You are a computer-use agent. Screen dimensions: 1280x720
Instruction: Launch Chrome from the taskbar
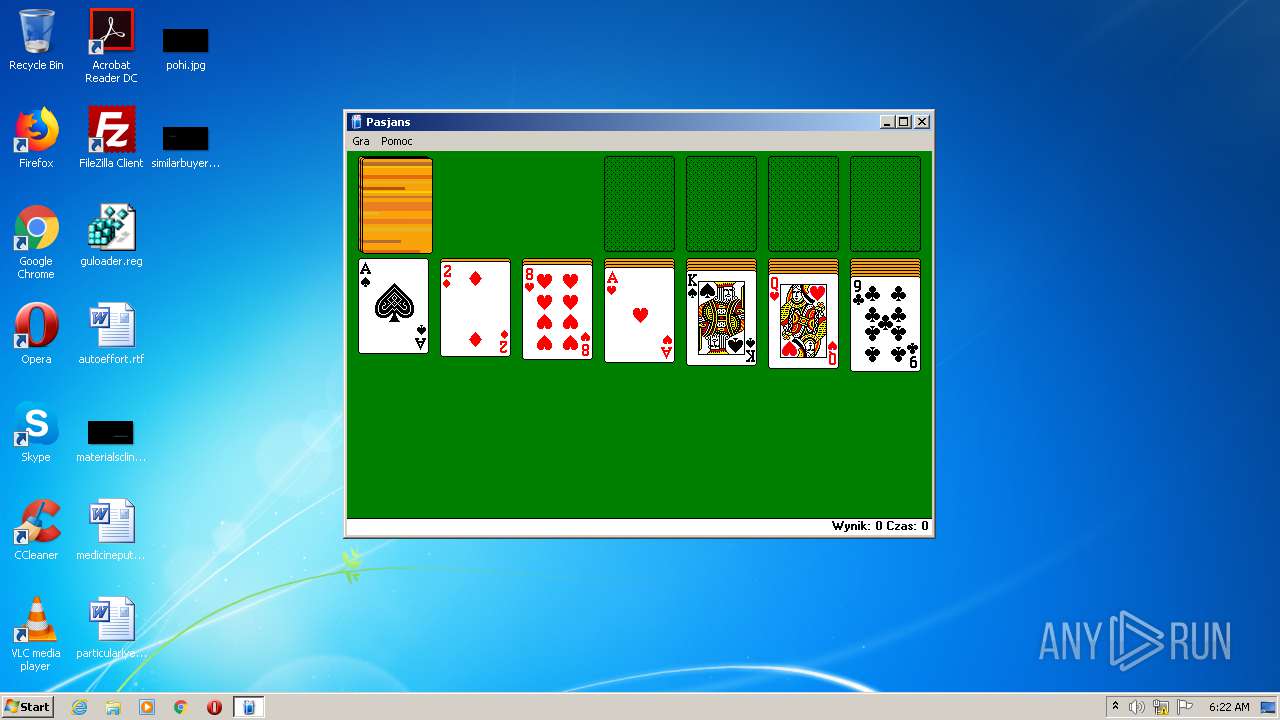click(x=181, y=707)
